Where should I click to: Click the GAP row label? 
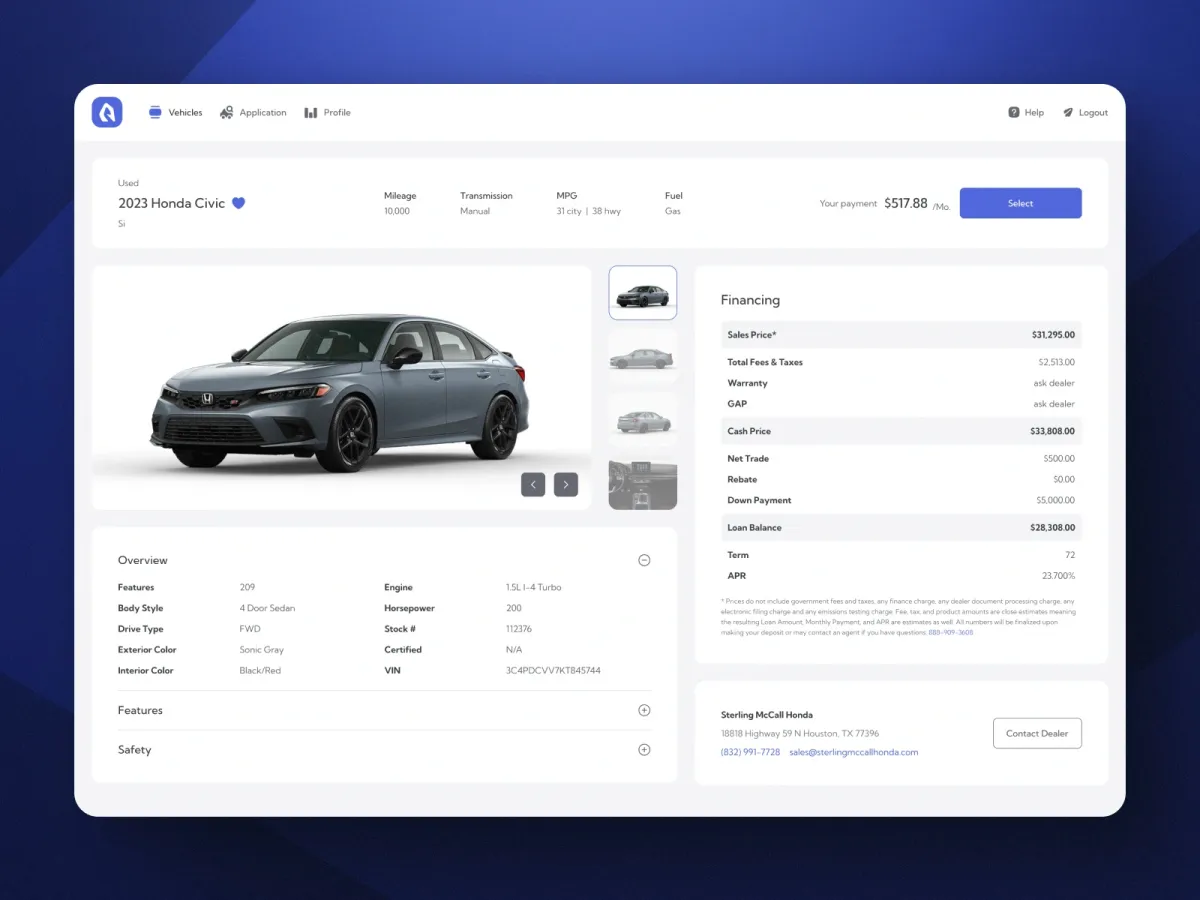pos(737,404)
